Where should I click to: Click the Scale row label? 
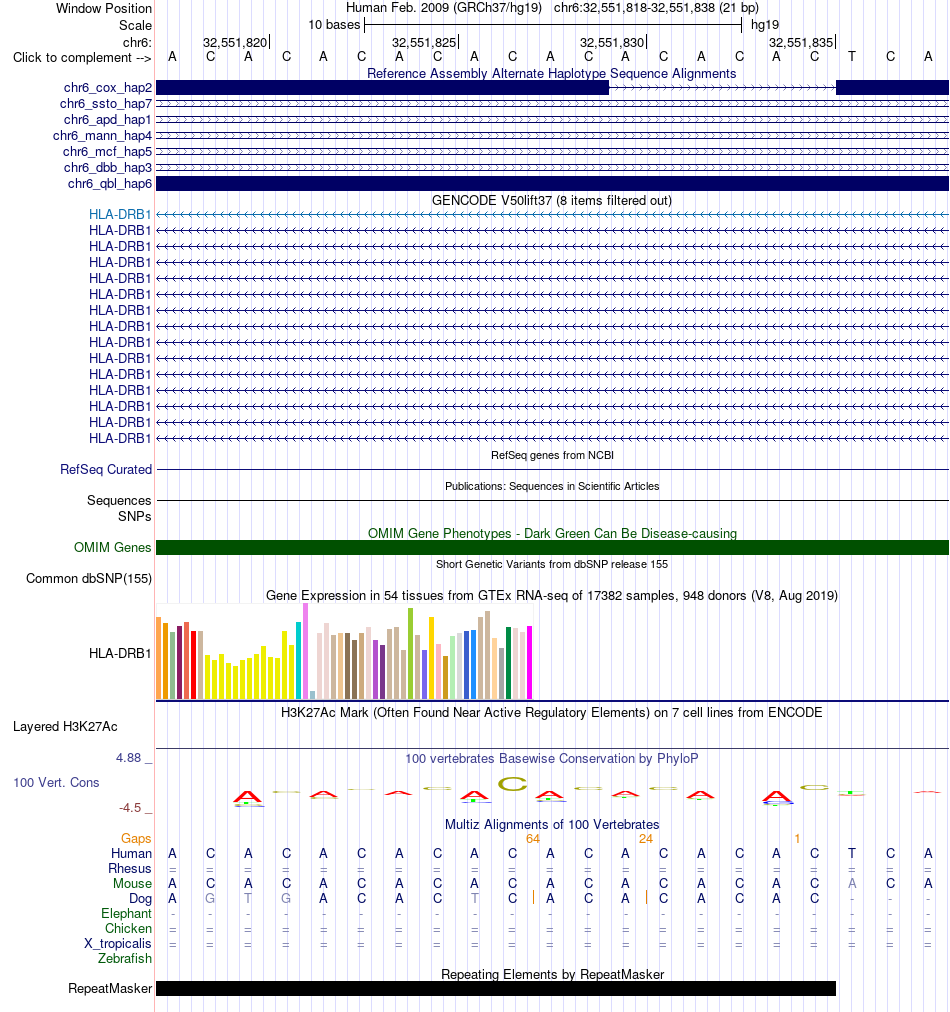136,26
